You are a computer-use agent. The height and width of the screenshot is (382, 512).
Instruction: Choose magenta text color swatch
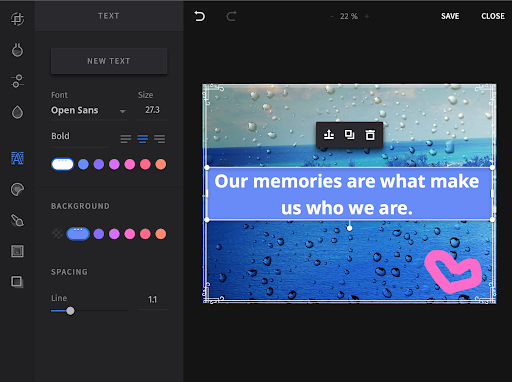[114, 164]
